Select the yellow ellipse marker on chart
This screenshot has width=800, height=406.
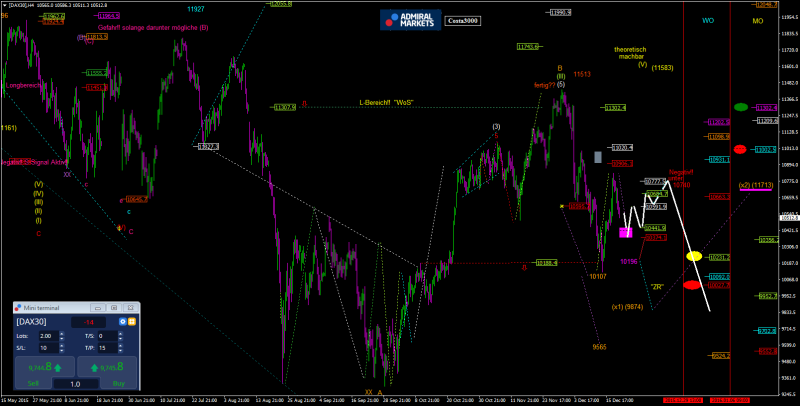point(692,257)
